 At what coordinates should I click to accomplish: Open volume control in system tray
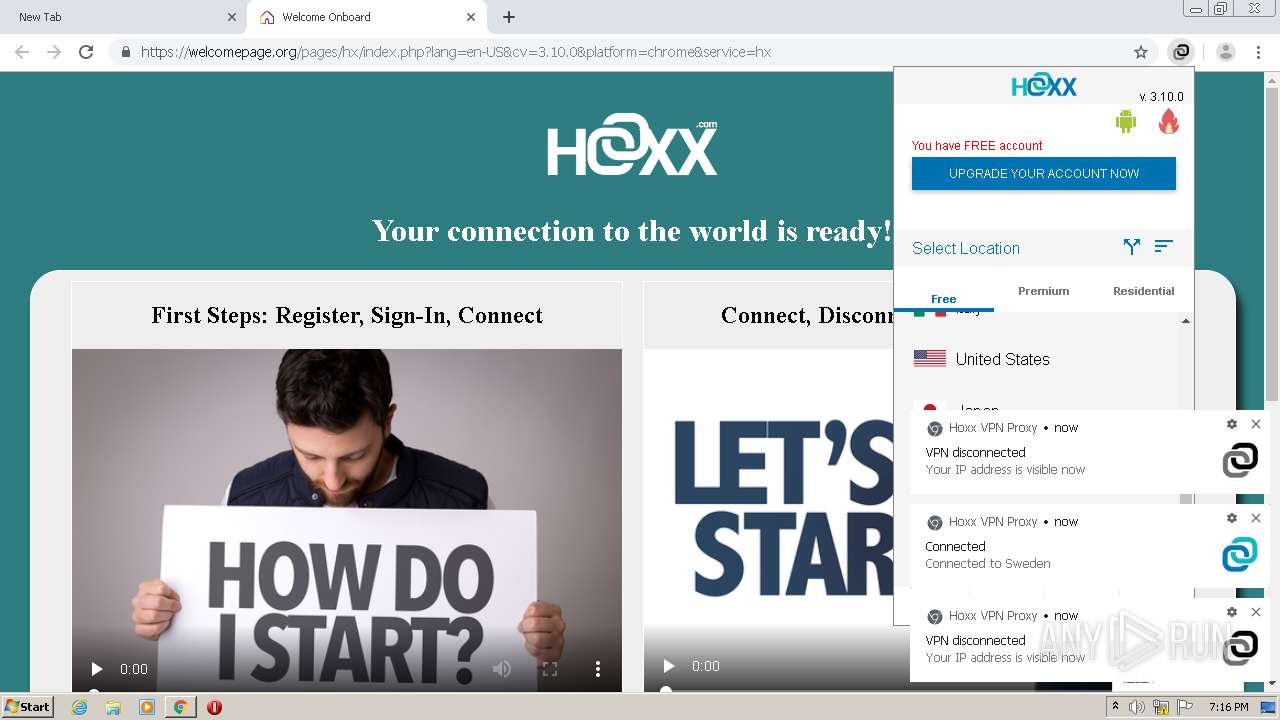[1137, 707]
